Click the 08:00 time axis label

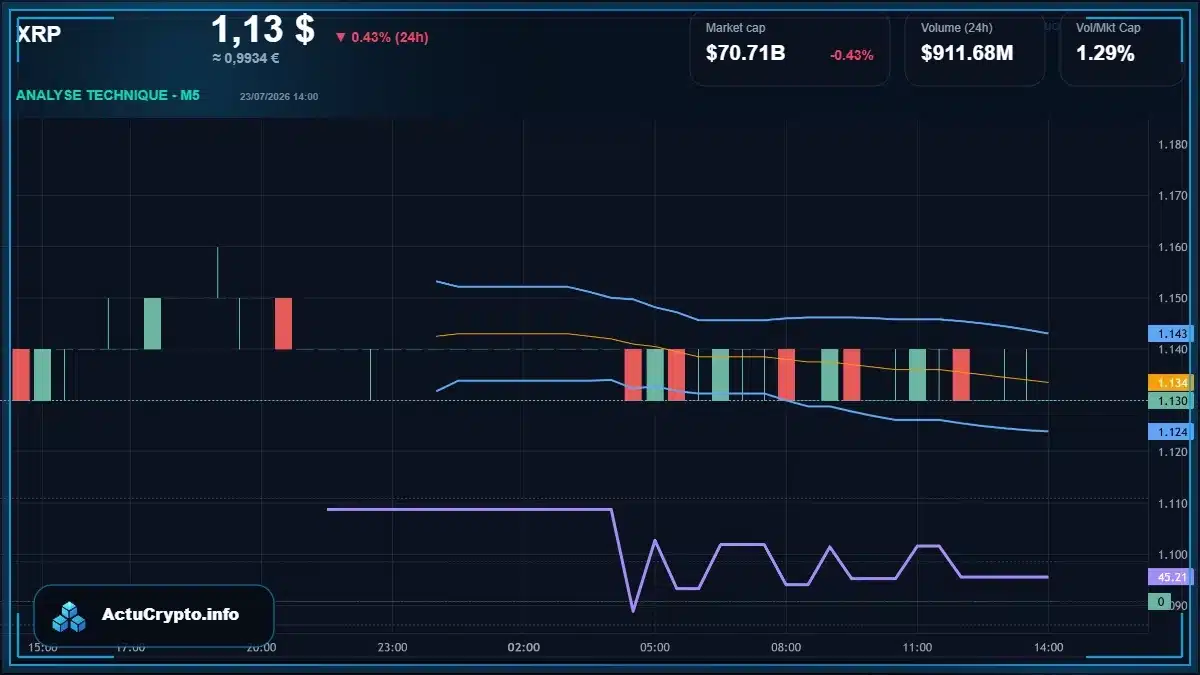[786, 647]
